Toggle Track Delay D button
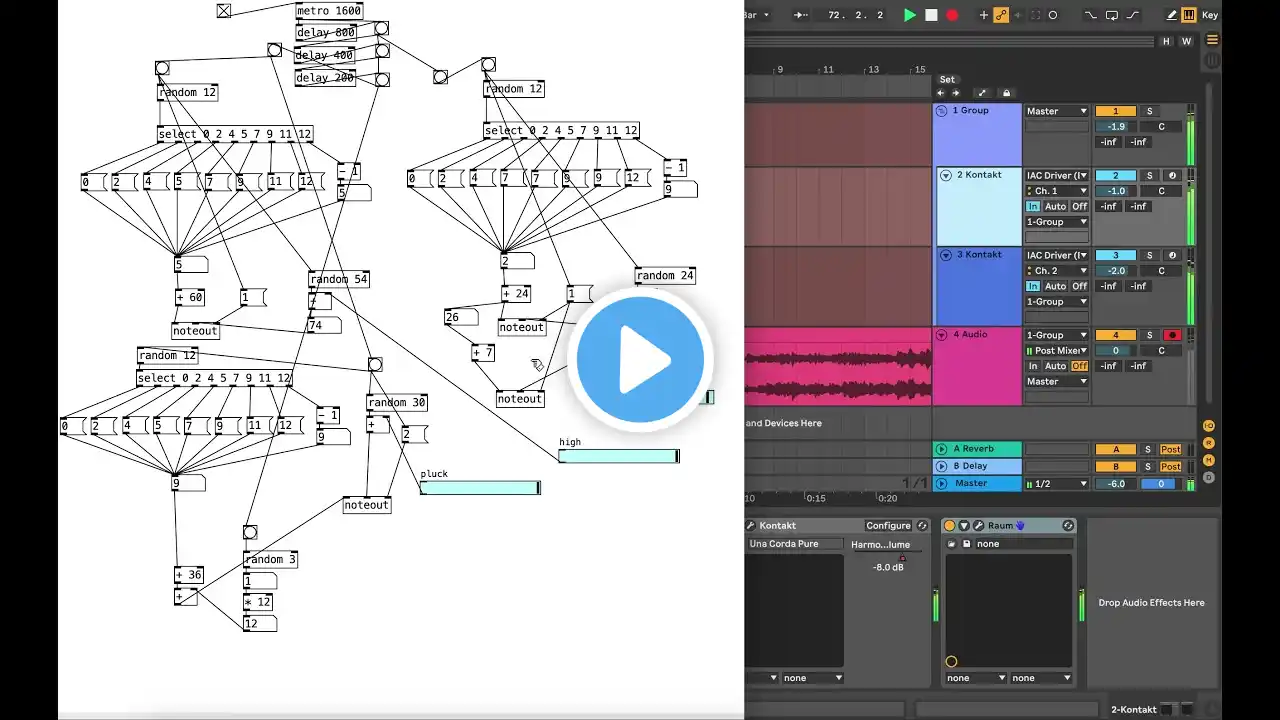This screenshot has width=1280, height=720. click(1209, 477)
